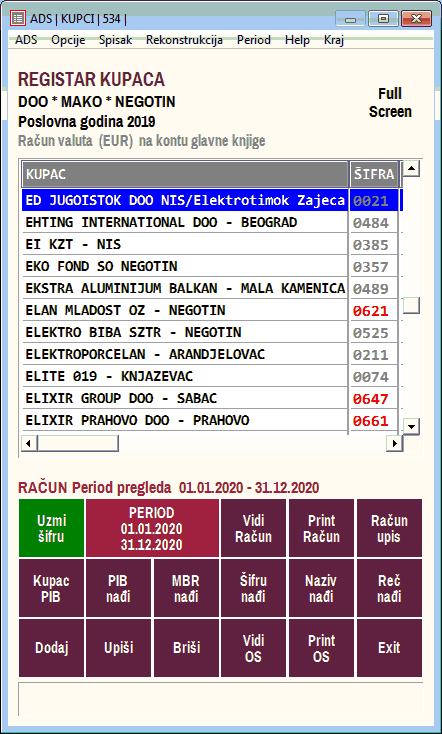Click the empty status field at bottom
The width and height of the screenshot is (442, 734).
[x=221, y=699]
